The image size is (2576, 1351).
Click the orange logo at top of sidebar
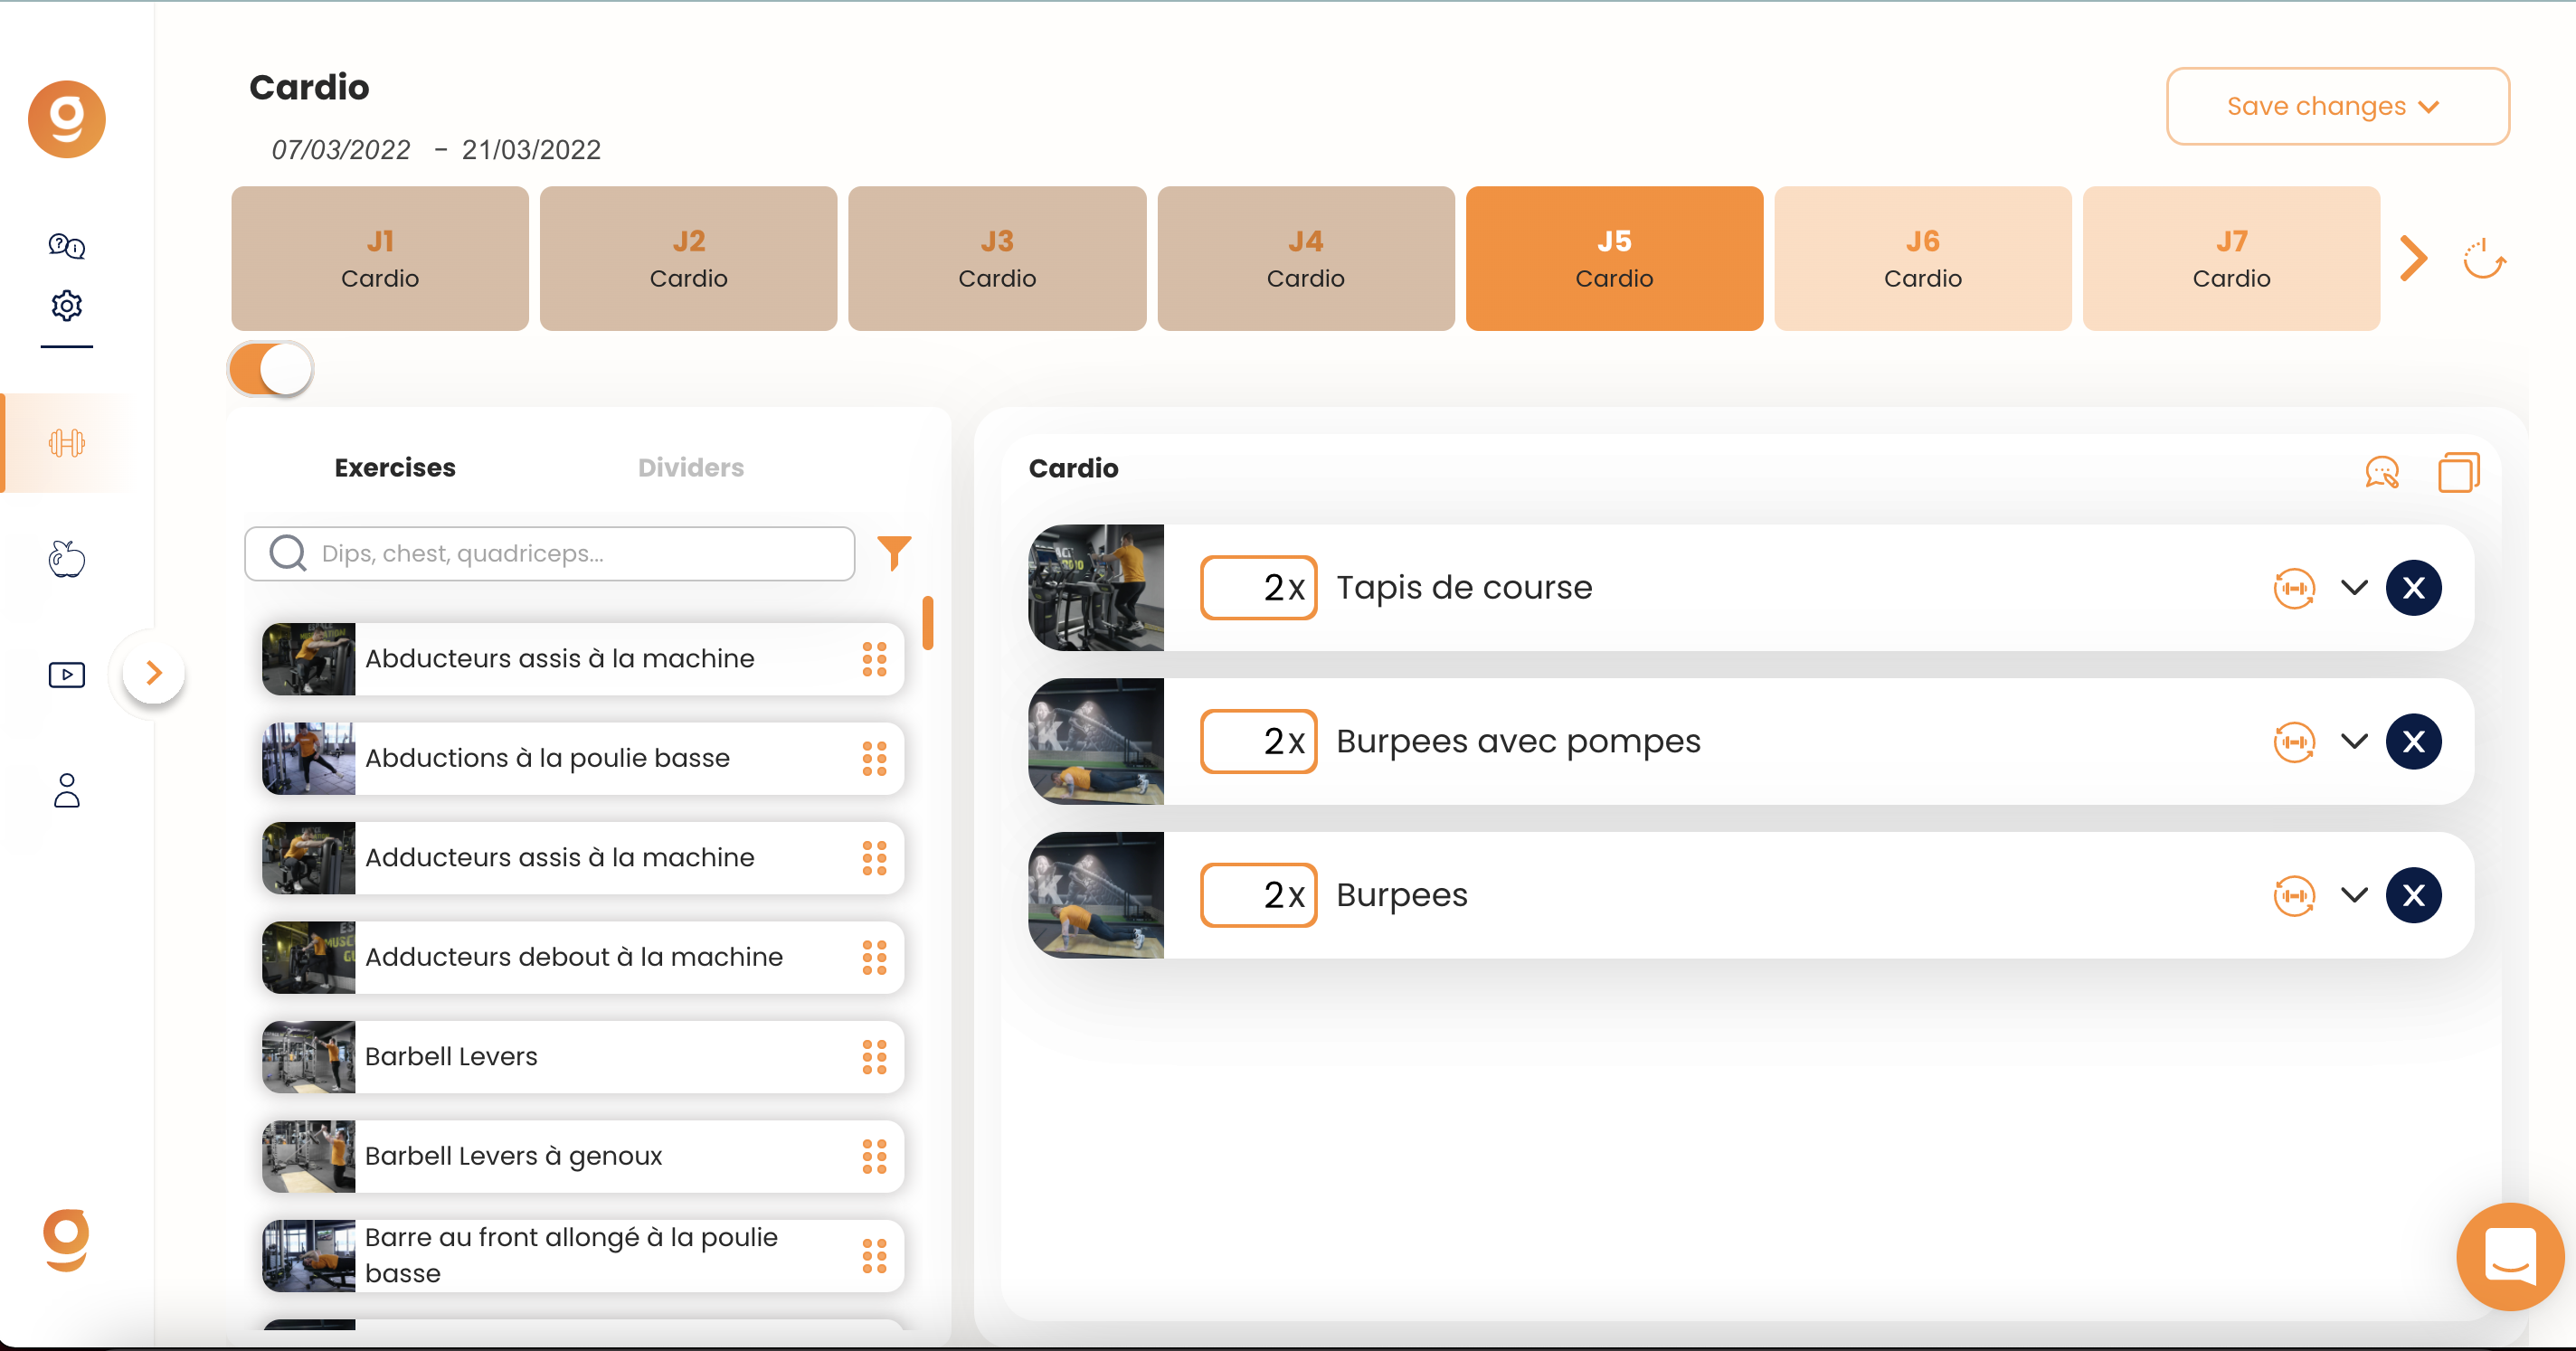(x=67, y=119)
